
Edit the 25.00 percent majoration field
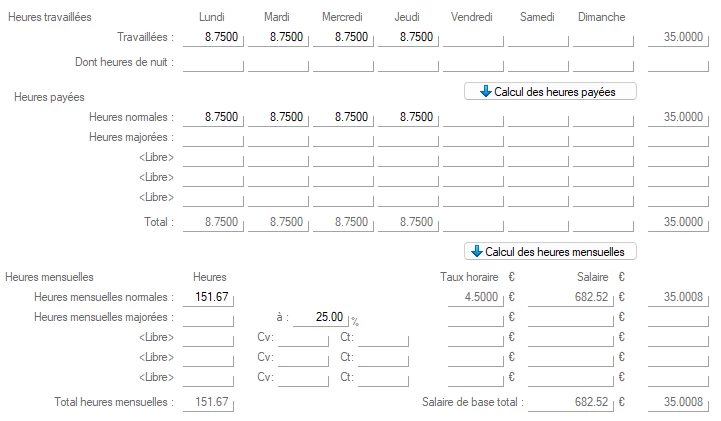click(x=321, y=317)
